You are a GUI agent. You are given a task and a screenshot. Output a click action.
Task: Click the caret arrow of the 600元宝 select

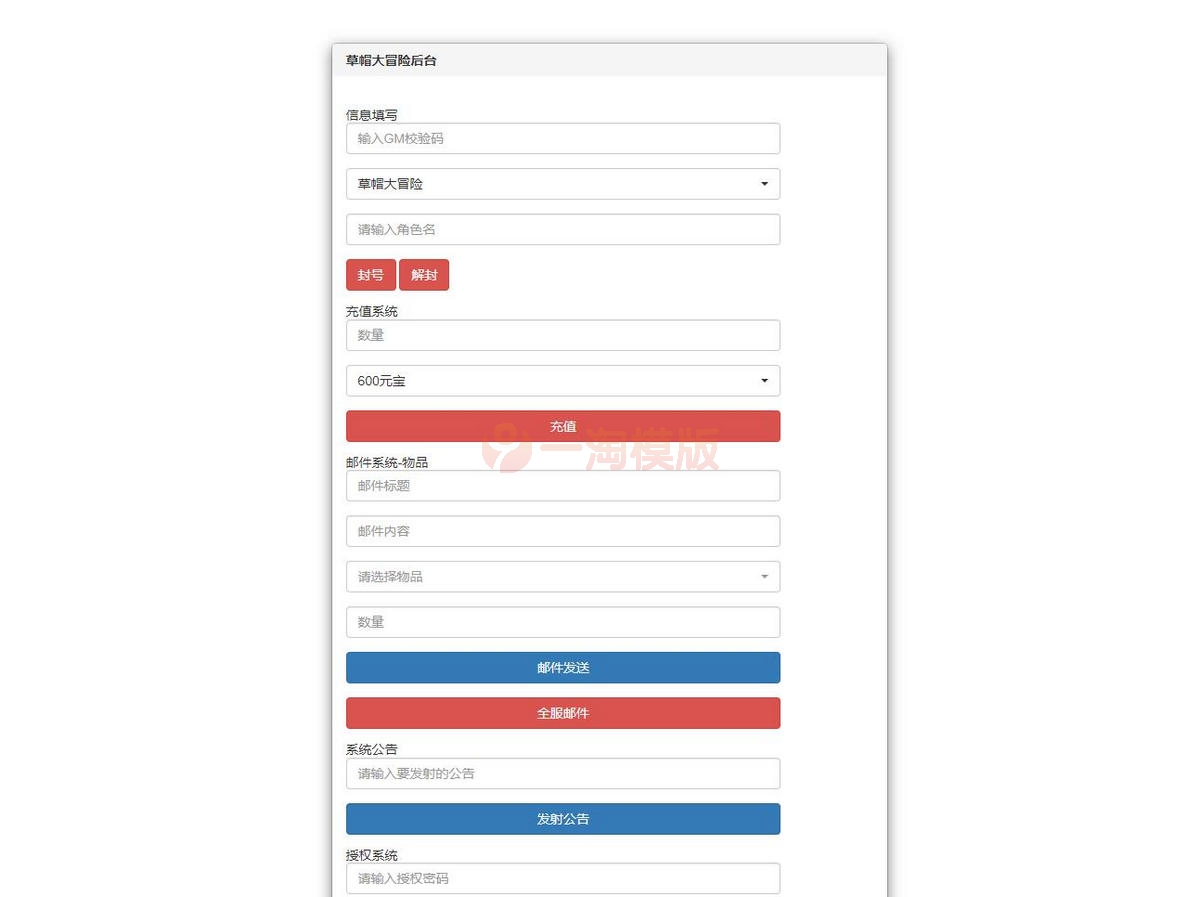(x=764, y=381)
